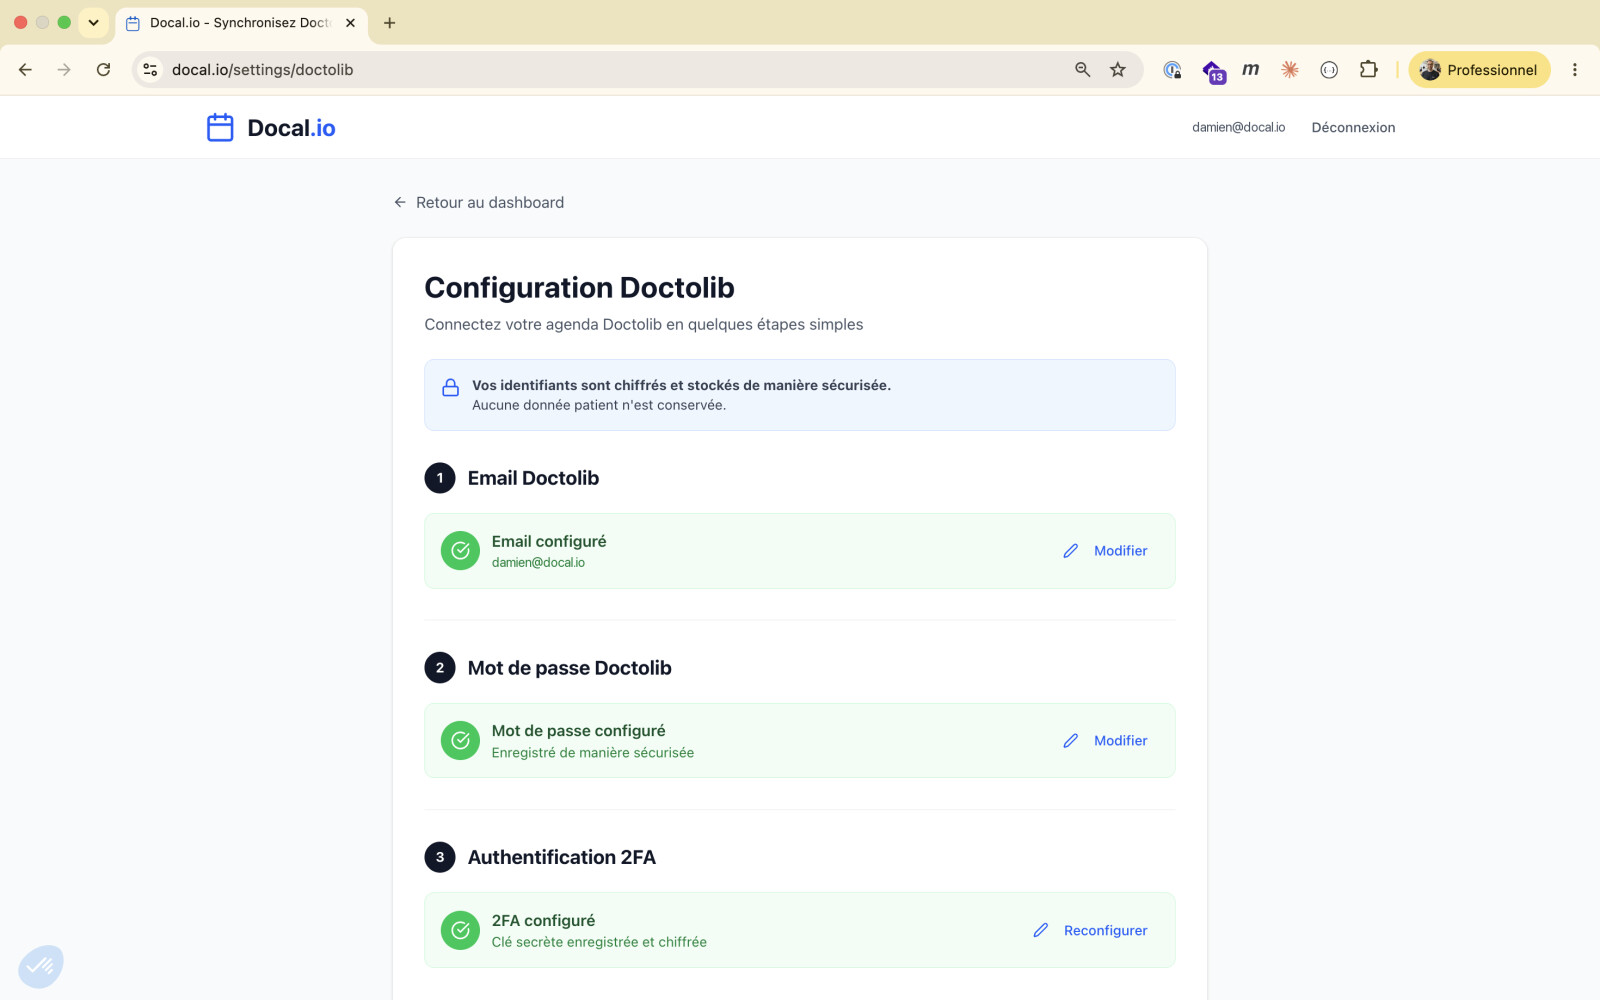Click the green checkmark for Email configuré

tap(460, 551)
